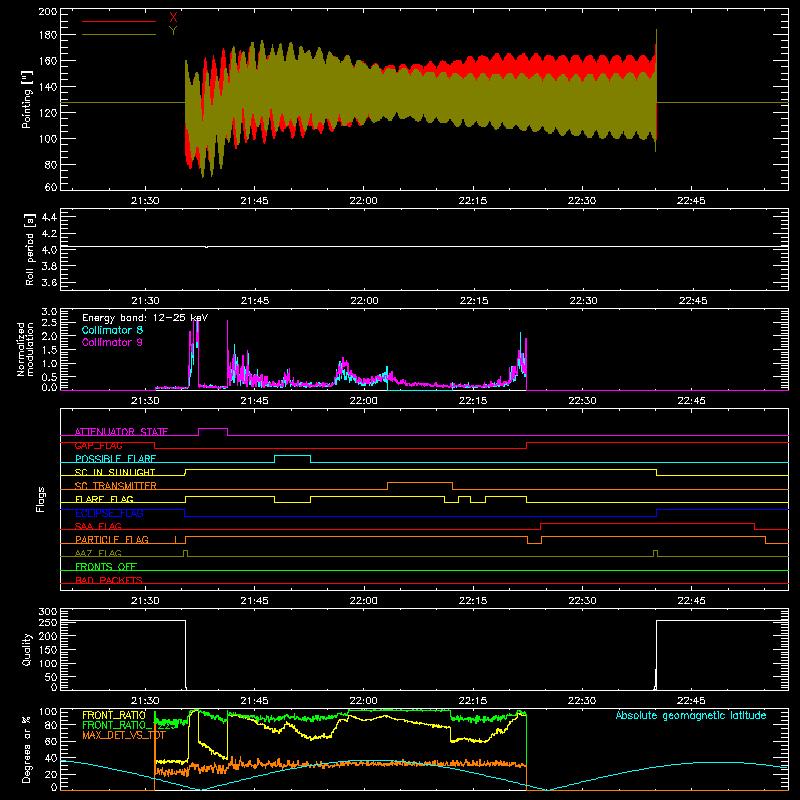Click the 3.8 tick on Roll period axis

[x=49, y=266]
